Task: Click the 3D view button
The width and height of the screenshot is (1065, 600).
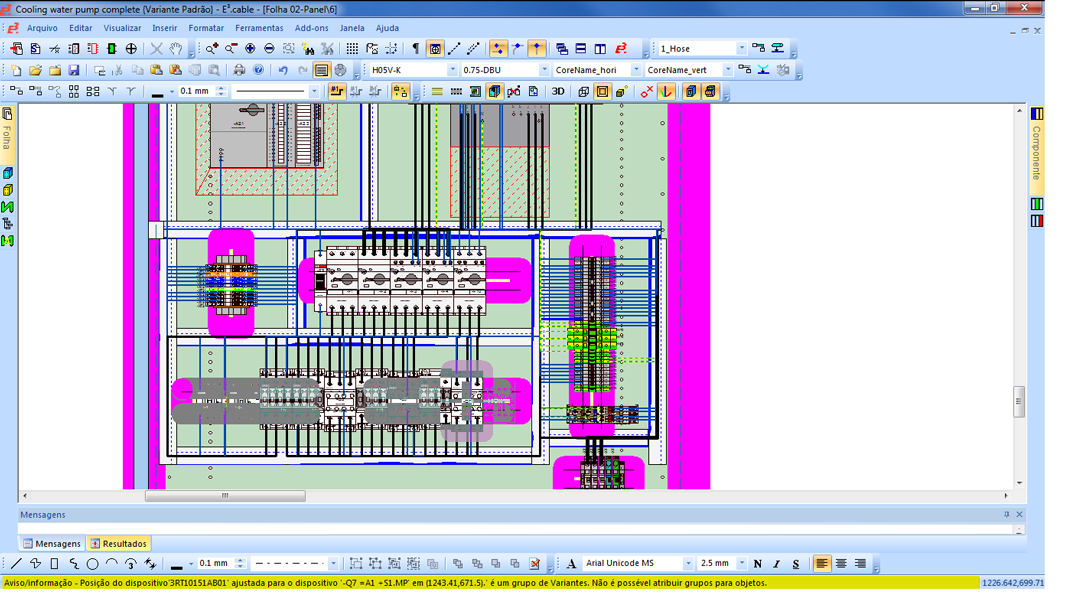Action: [558, 92]
